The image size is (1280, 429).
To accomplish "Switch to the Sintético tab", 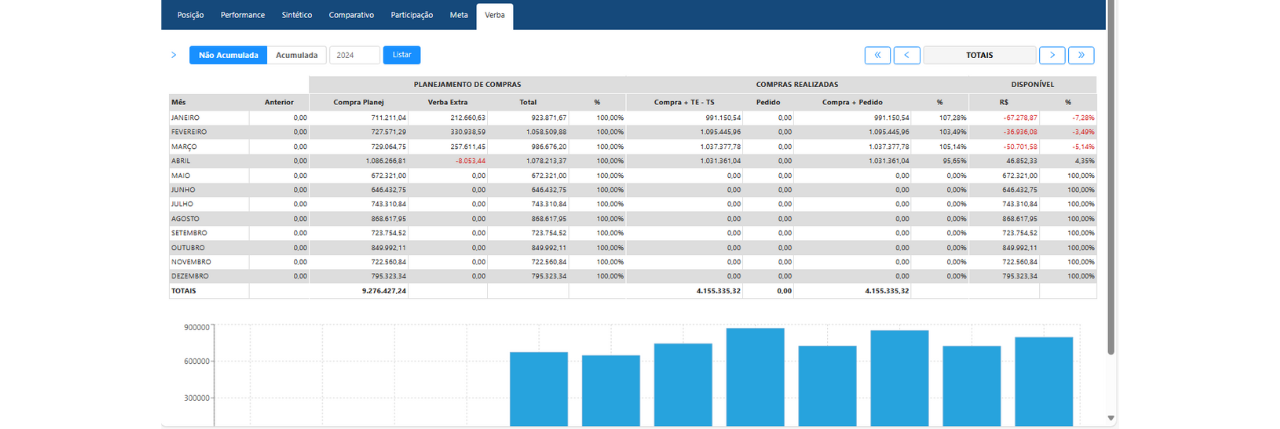I will (x=297, y=15).
